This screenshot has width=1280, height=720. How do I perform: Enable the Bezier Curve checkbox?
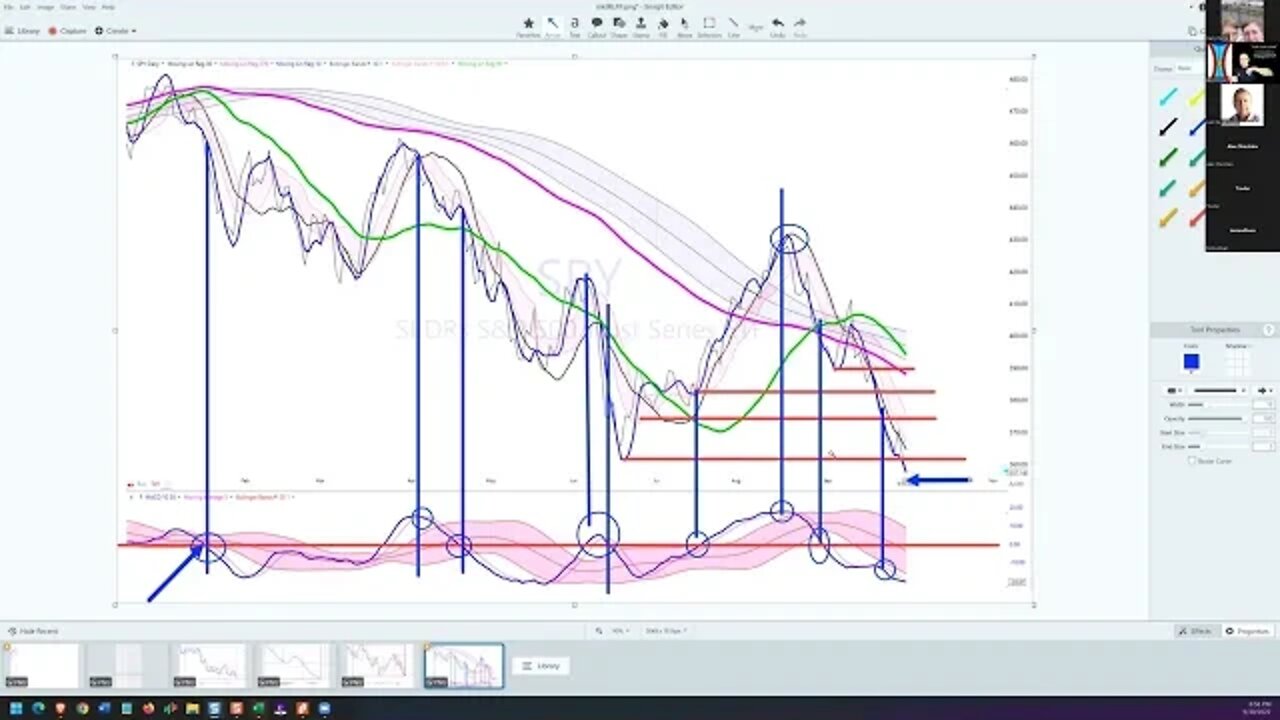(x=1192, y=461)
